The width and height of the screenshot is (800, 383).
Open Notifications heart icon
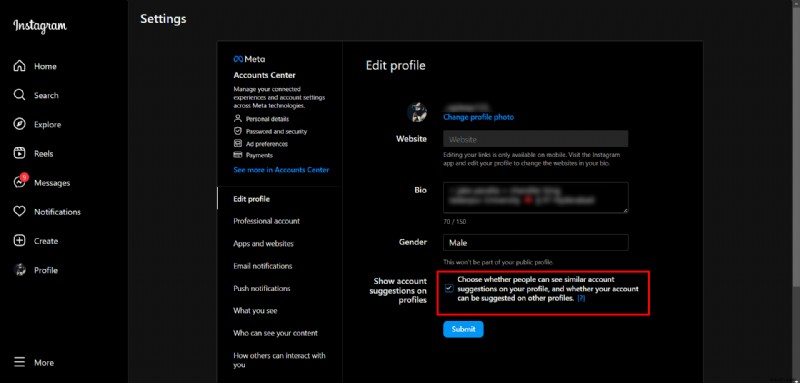point(19,212)
